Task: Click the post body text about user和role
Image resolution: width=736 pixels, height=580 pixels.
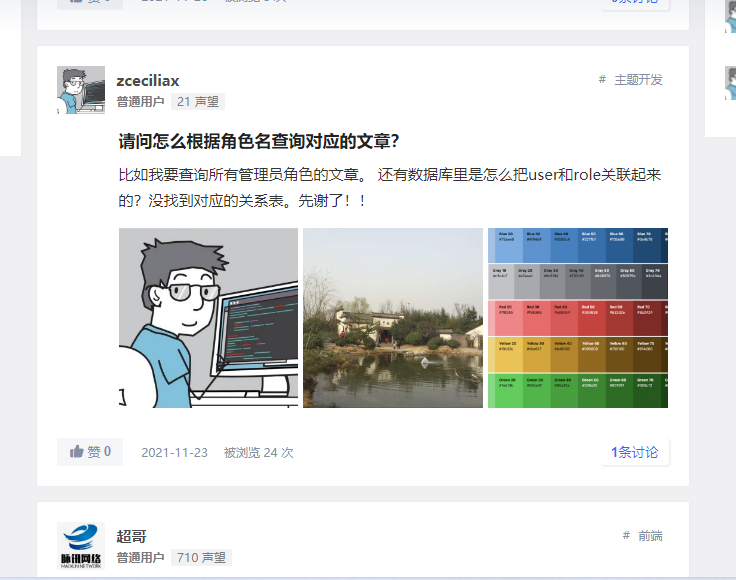Action: click(390, 188)
